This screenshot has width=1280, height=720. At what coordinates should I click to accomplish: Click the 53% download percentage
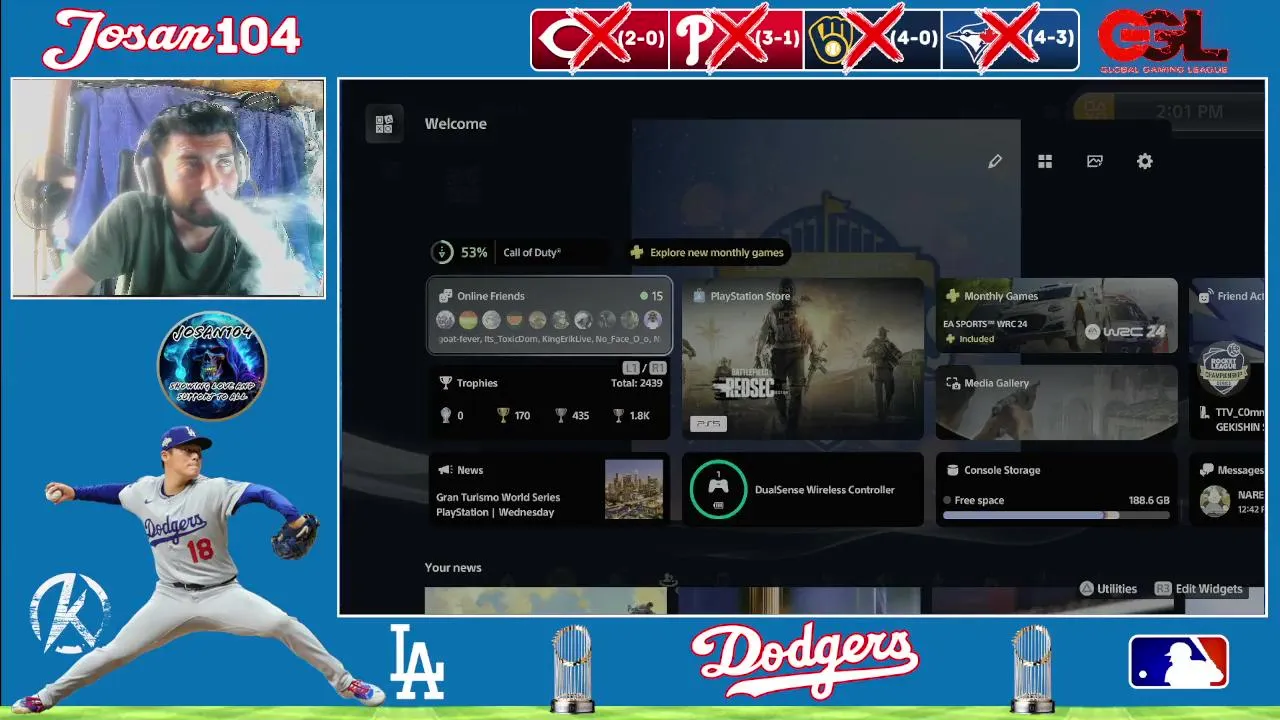[x=474, y=253]
